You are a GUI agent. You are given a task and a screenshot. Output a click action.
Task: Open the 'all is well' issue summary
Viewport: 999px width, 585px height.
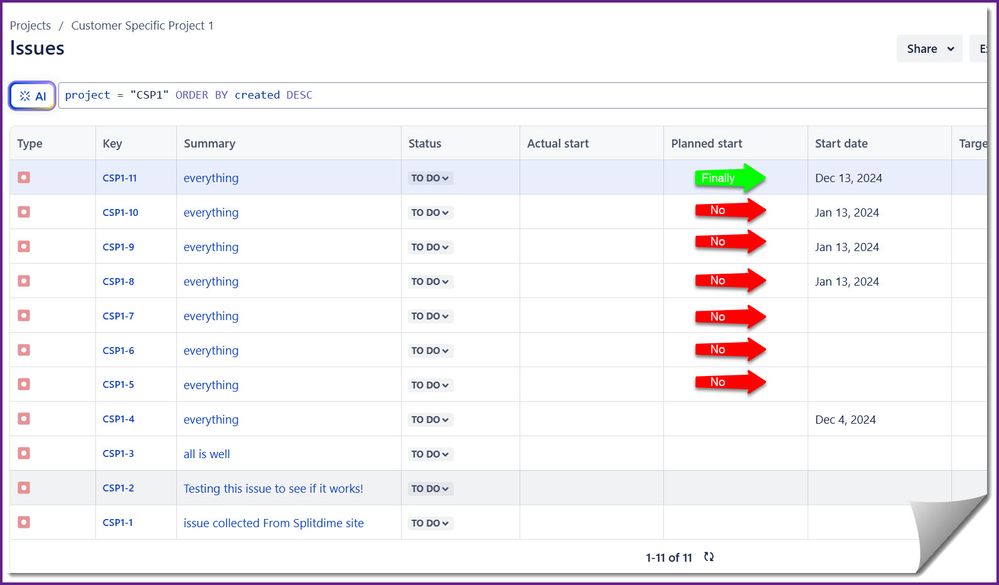(x=206, y=454)
